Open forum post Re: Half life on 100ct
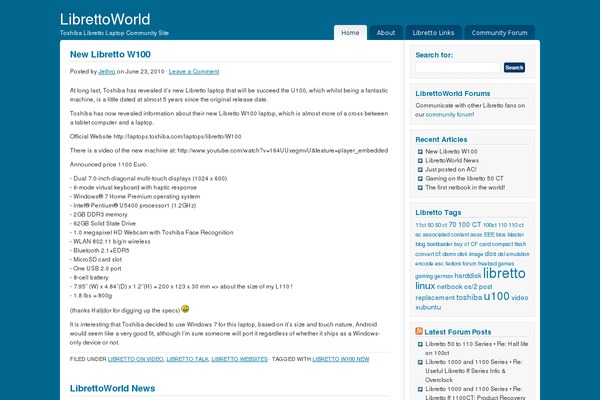The width and height of the screenshot is (600, 400). (x=476, y=348)
